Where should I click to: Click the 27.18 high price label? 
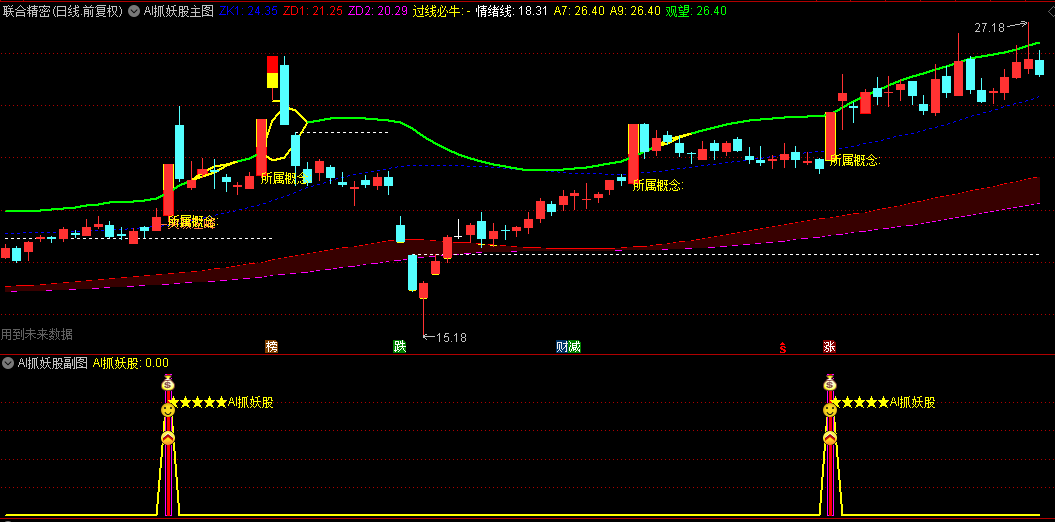click(x=989, y=28)
